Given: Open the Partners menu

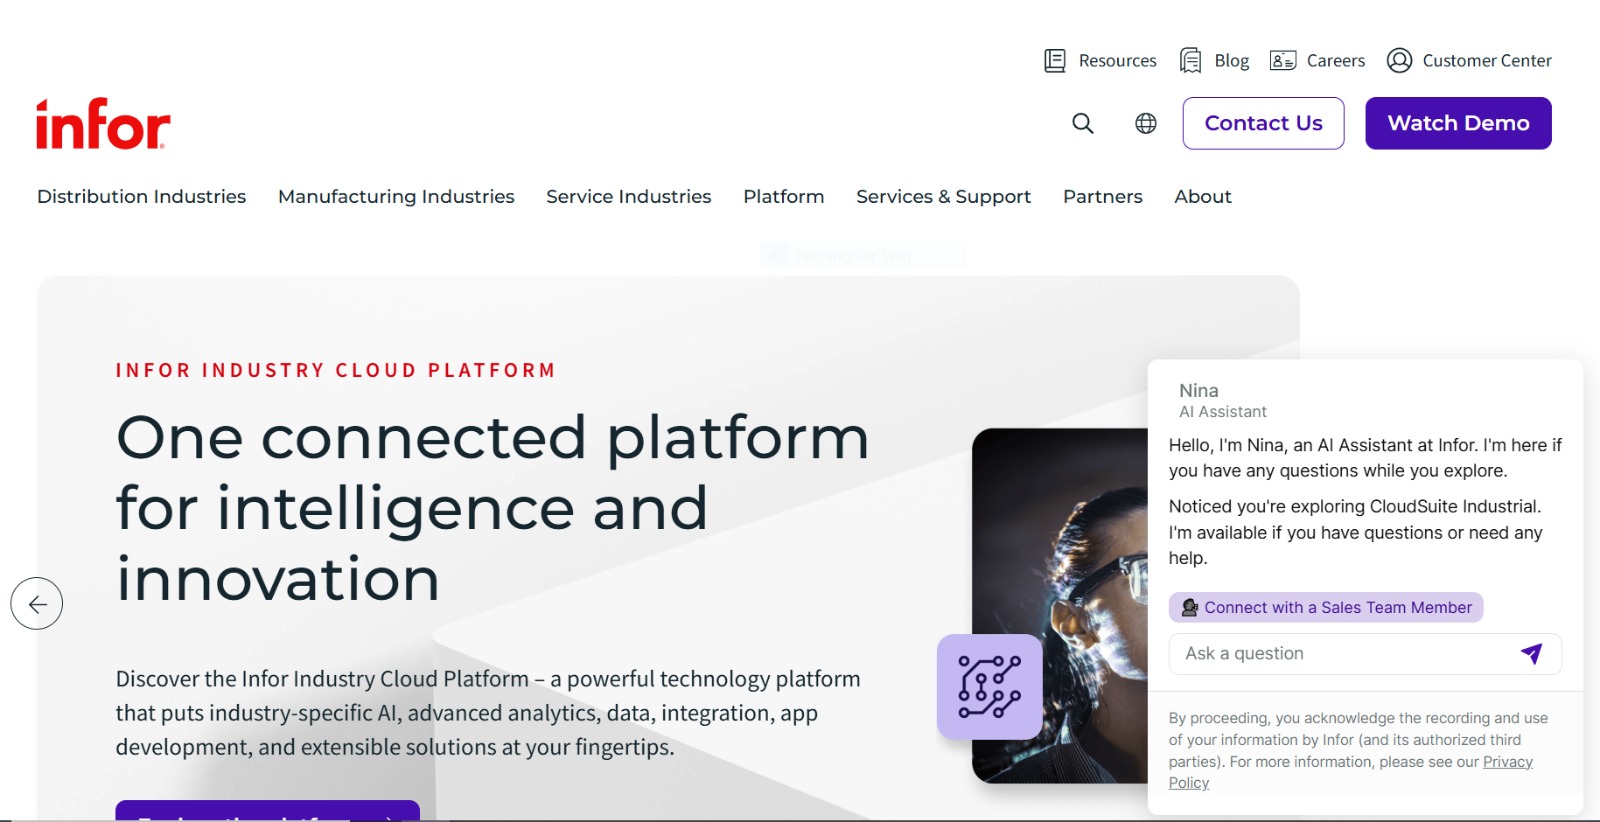Looking at the screenshot, I should 1103,197.
